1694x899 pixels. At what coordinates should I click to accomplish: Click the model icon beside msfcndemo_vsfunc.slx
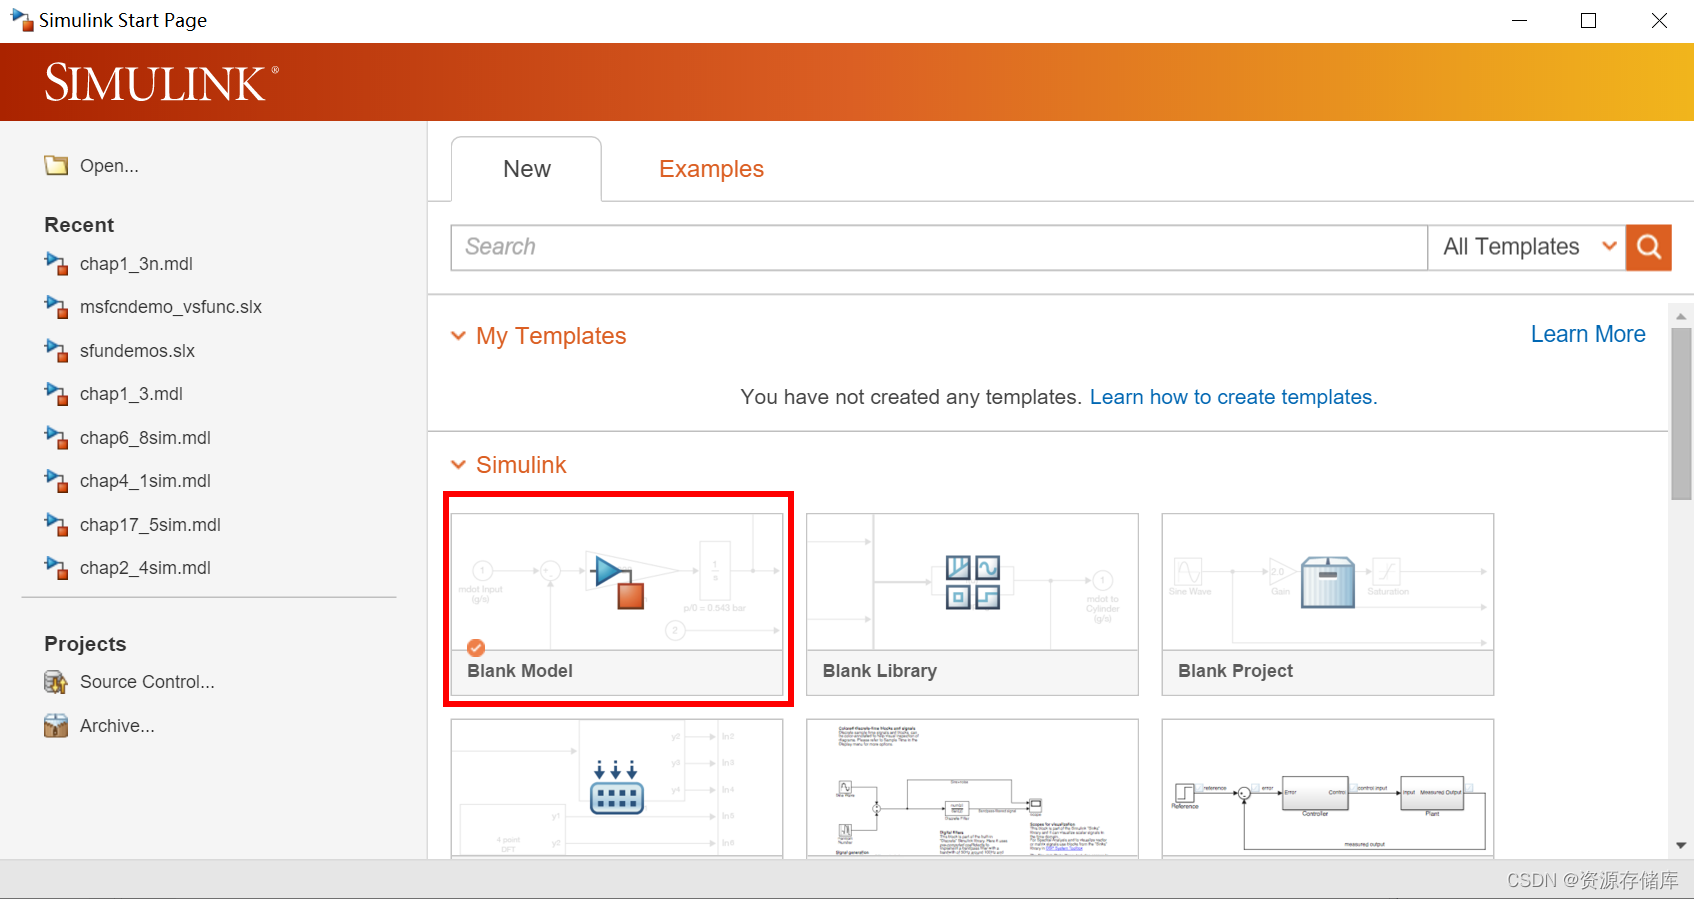coord(56,306)
